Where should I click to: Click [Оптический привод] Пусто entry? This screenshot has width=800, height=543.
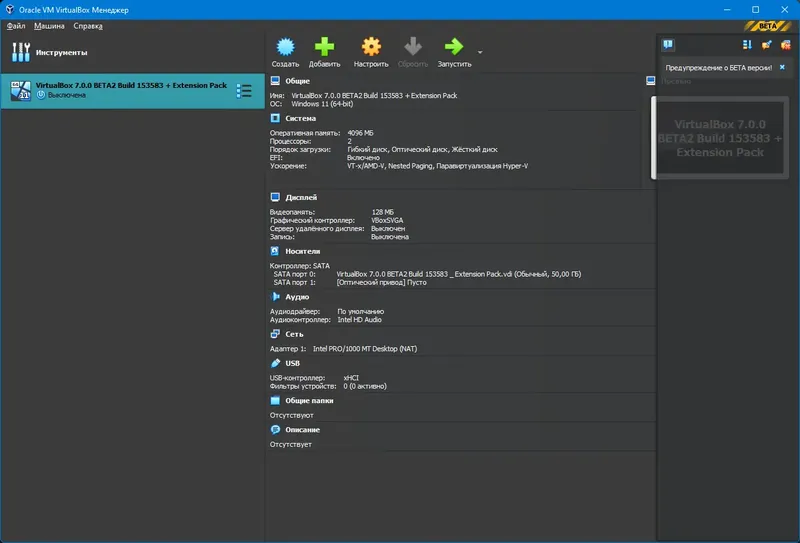point(381,282)
